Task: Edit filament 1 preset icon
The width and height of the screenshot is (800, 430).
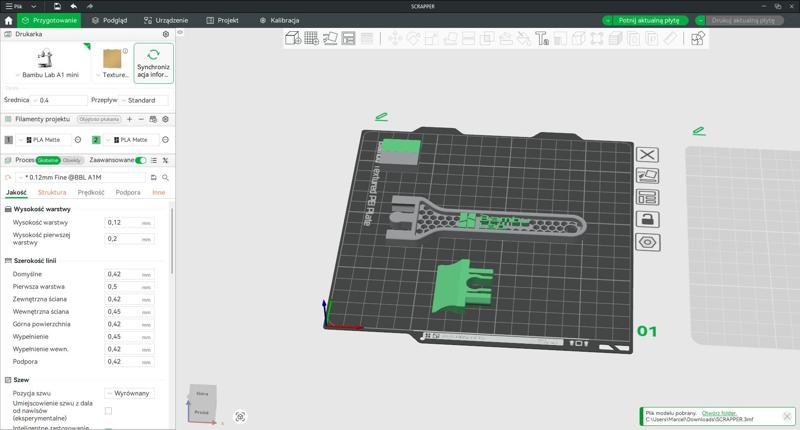Action: pos(78,140)
